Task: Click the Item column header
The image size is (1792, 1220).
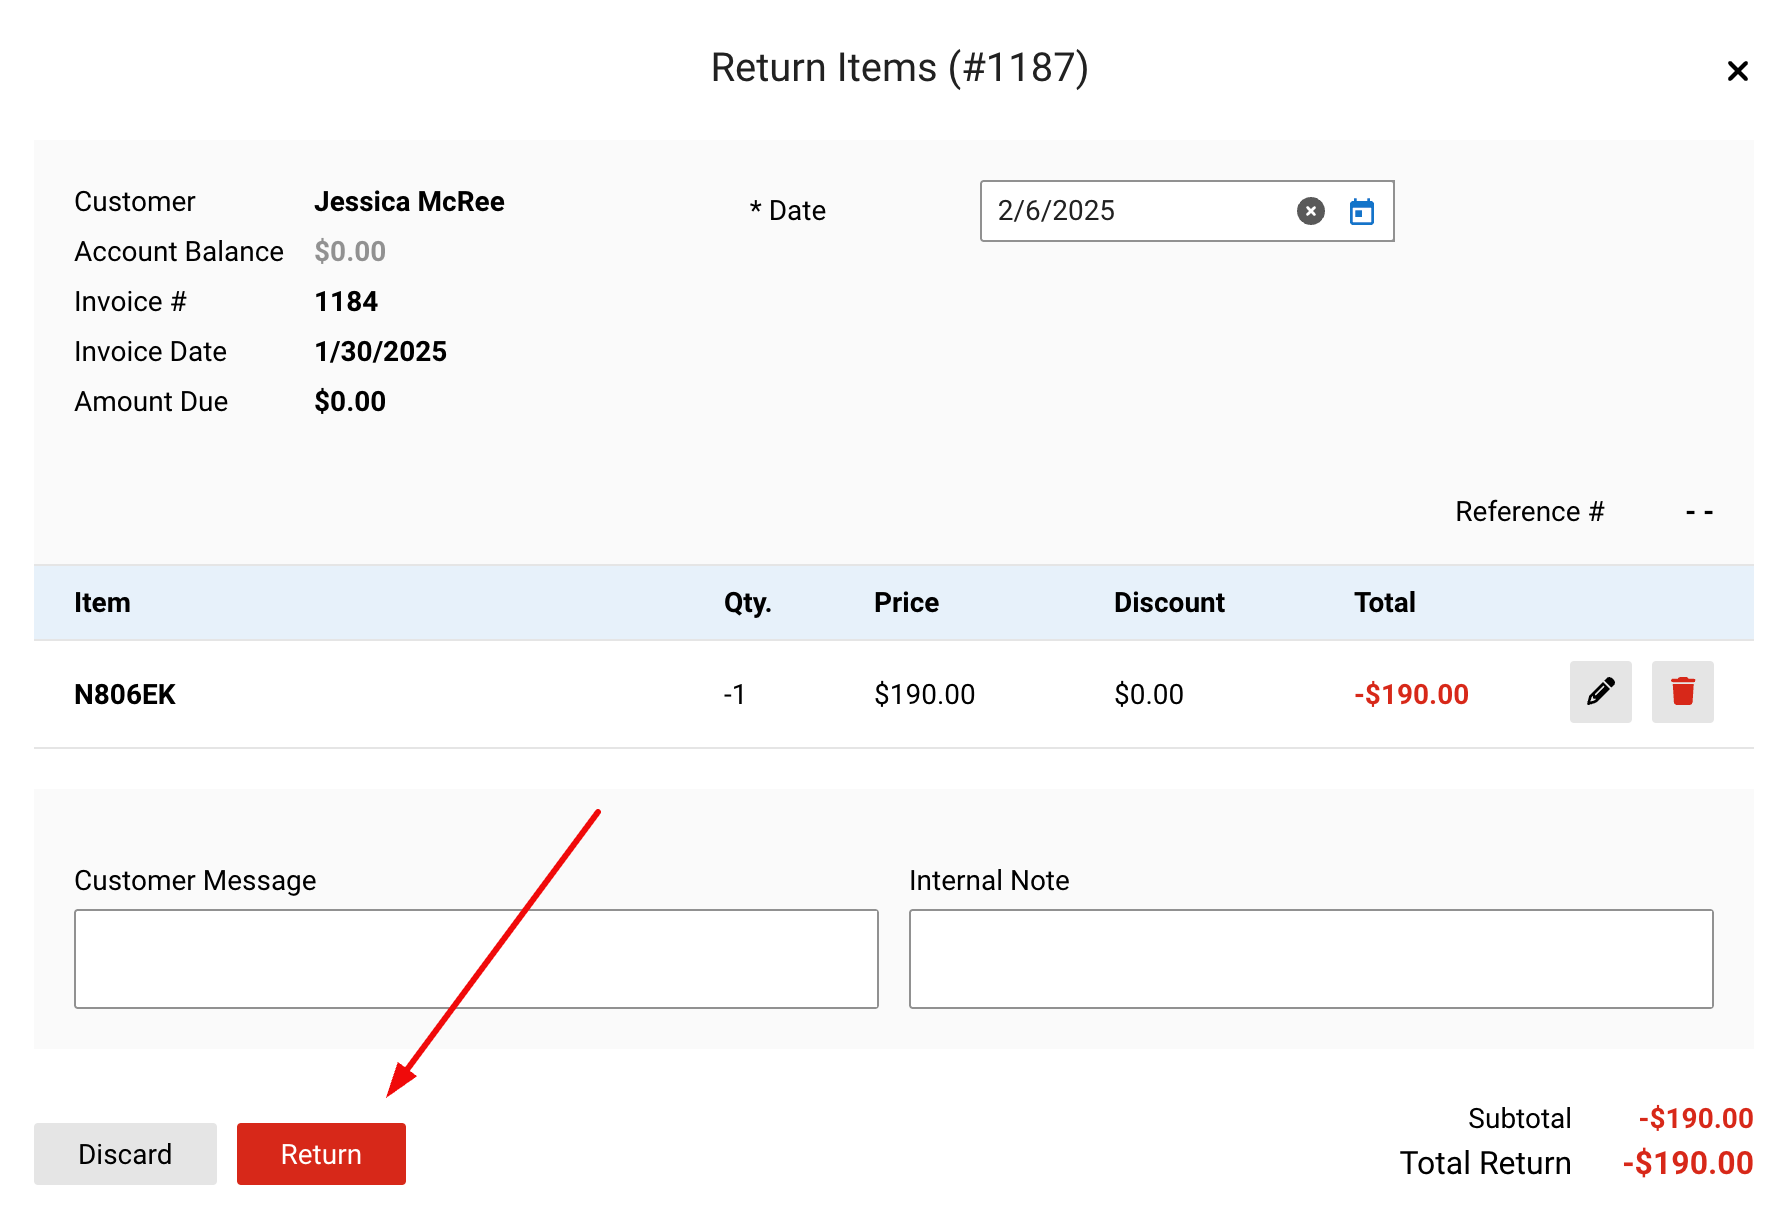Action: 102,603
